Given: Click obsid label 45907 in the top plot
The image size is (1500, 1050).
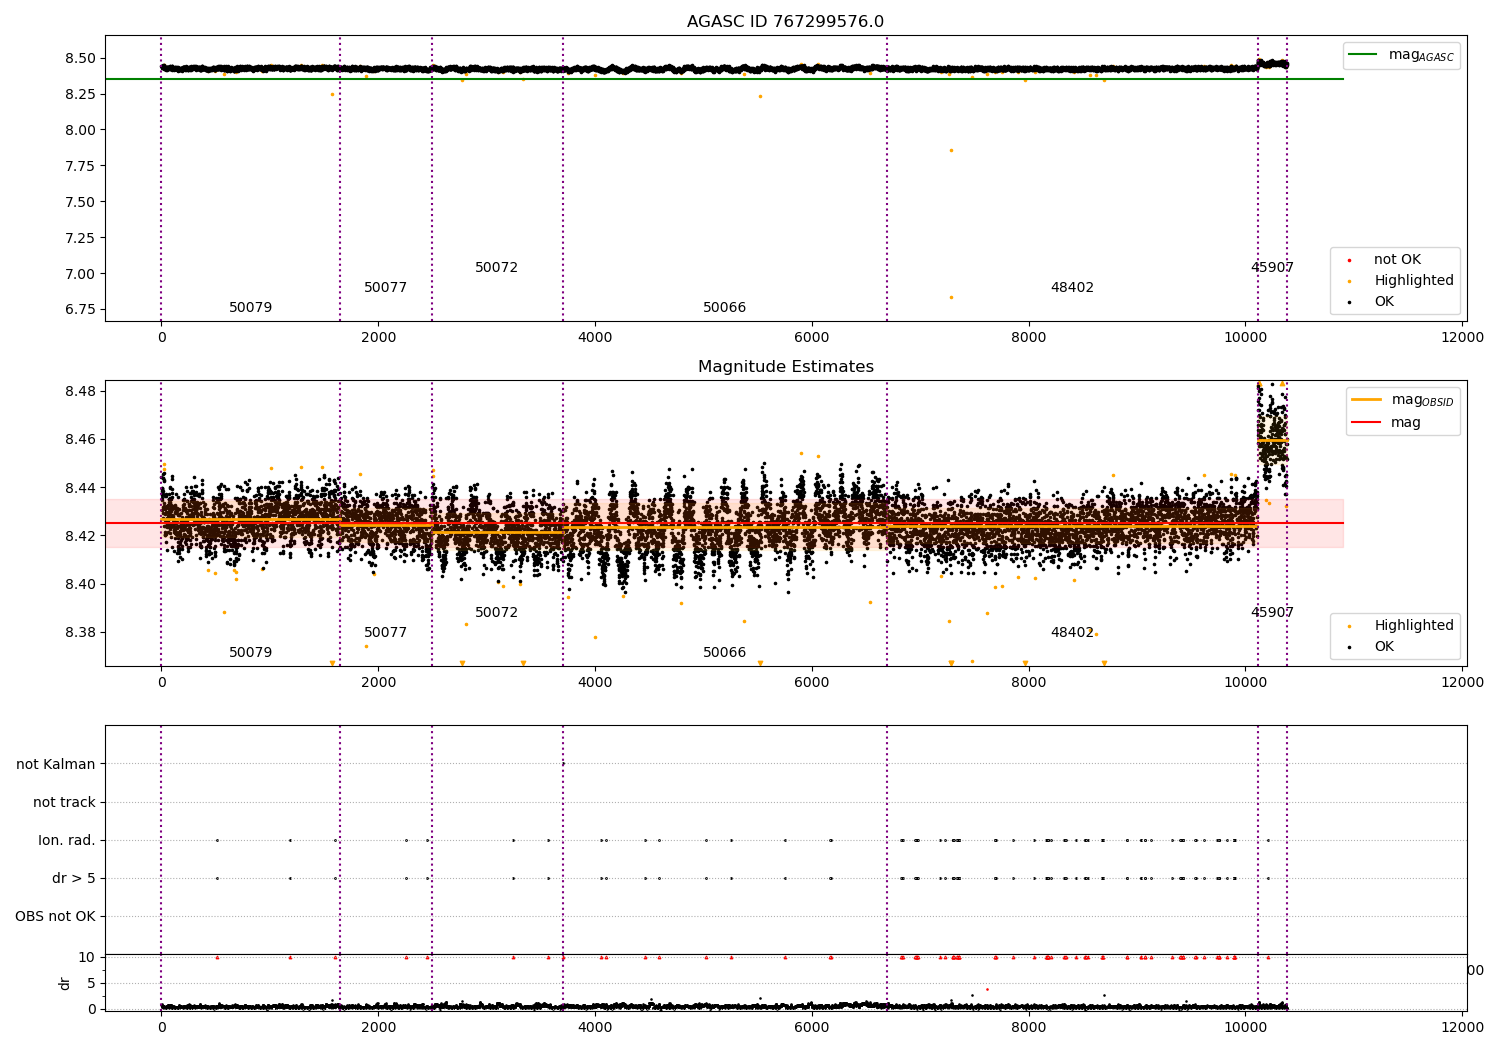Looking at the screenshot, I should 1272,268.
